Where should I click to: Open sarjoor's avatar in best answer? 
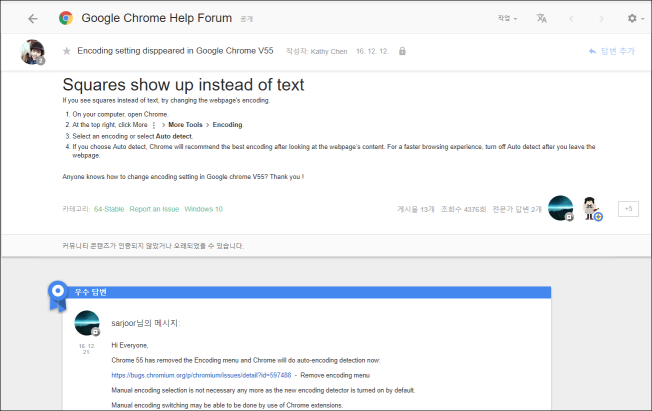tap(87, 323)
